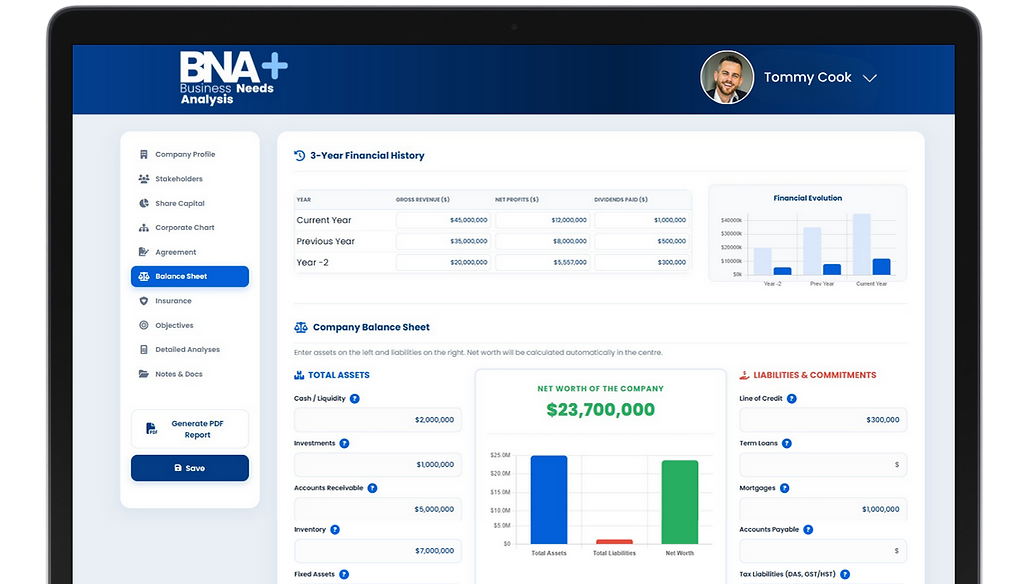The height and width of the screenshot is (584, 1026).
Task: Click the Mortgages help question icon
Action: pos(785,488)
